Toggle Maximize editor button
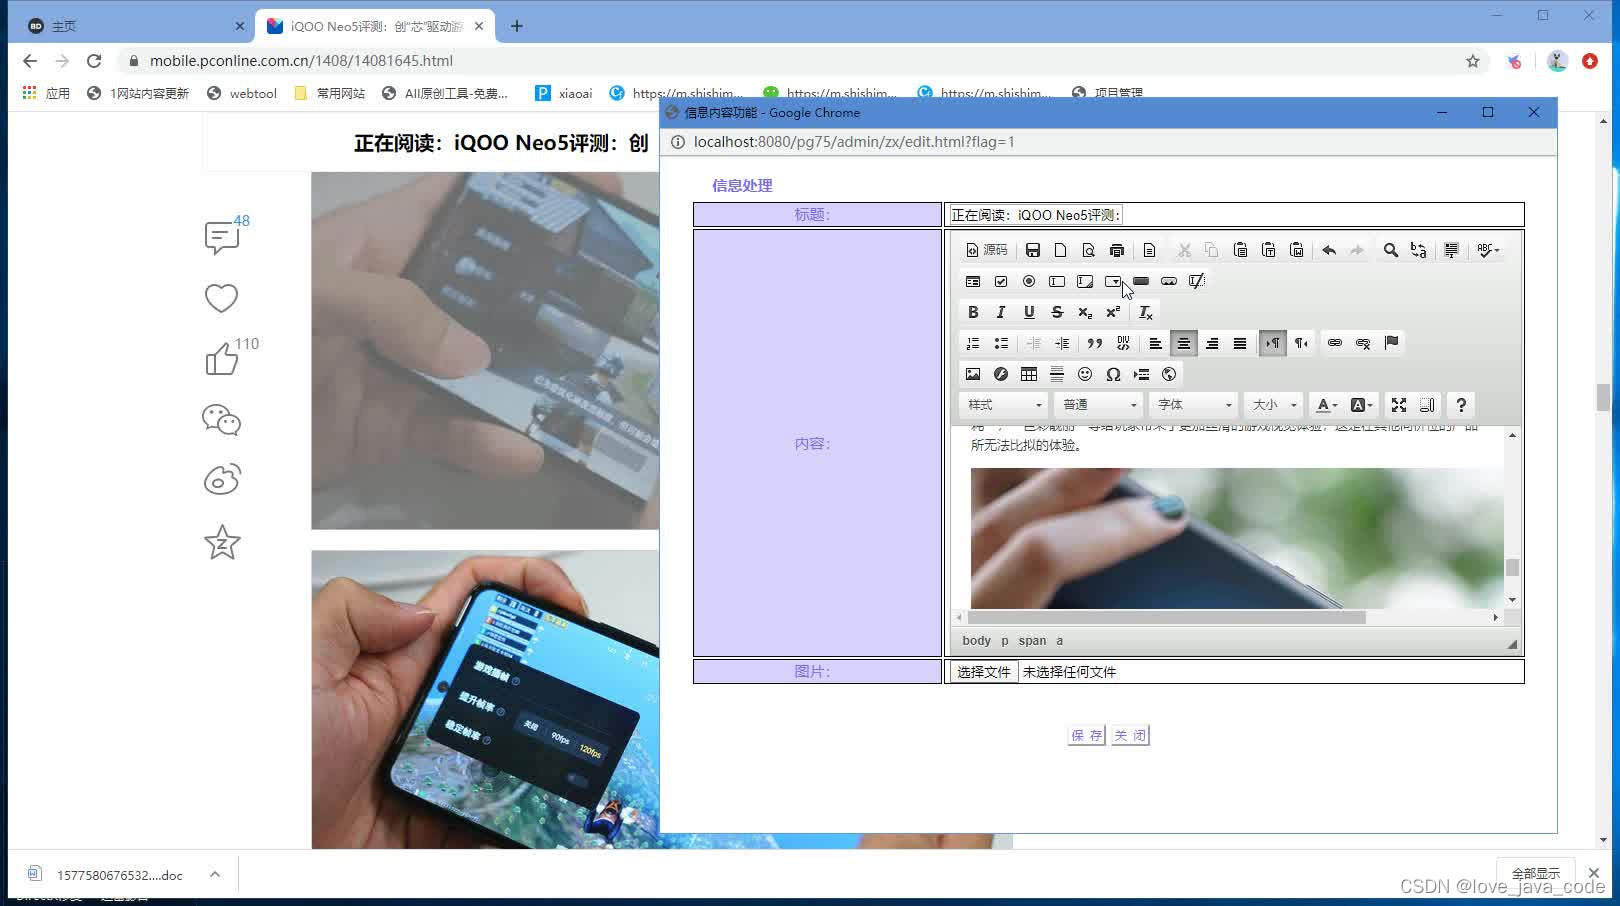Screen dimensions: 1620x906 (x=1399, y=405)
